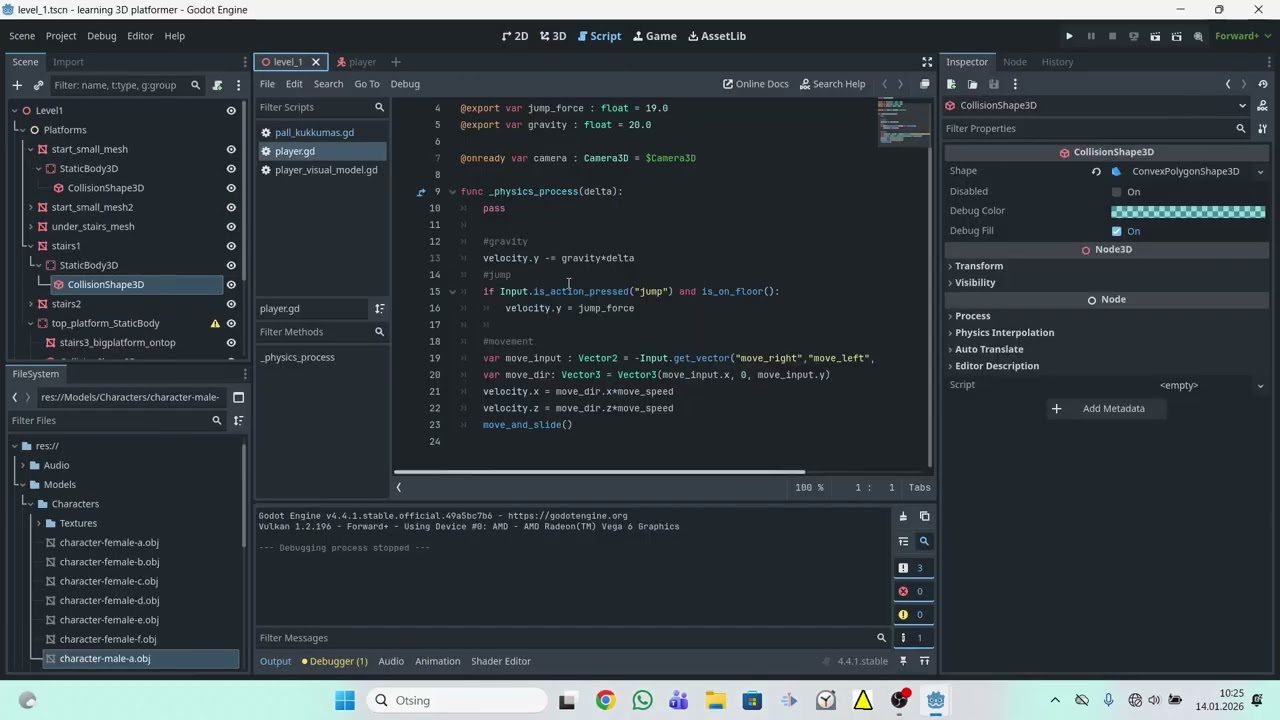Expand Visibility section in Inspector
This screenshot has height=720, width=1280.
(974, 283)
